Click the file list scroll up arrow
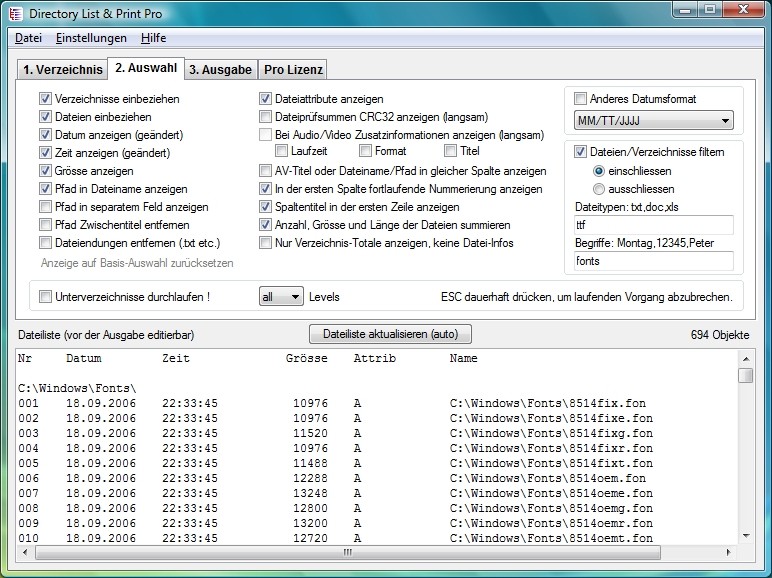 (746, 359)
